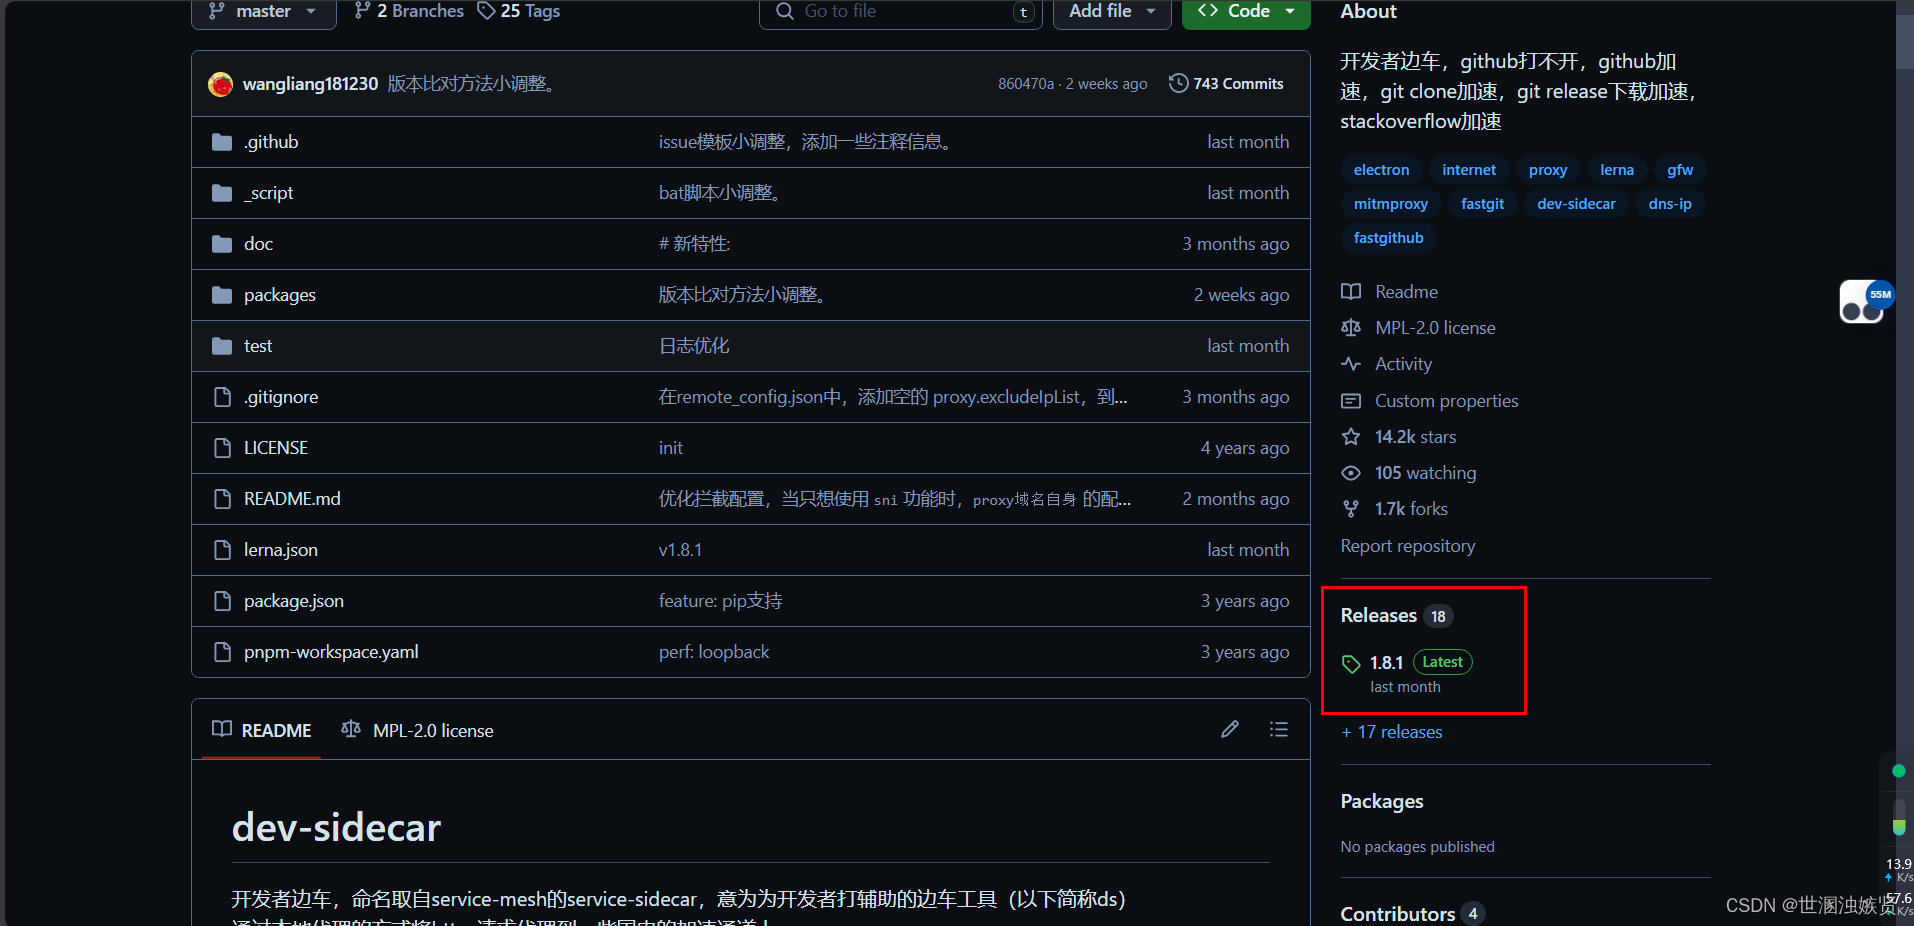The height and width of the screenshot is (926, 1914).
Task: Switch to the README tab
Action: (260, 730)
